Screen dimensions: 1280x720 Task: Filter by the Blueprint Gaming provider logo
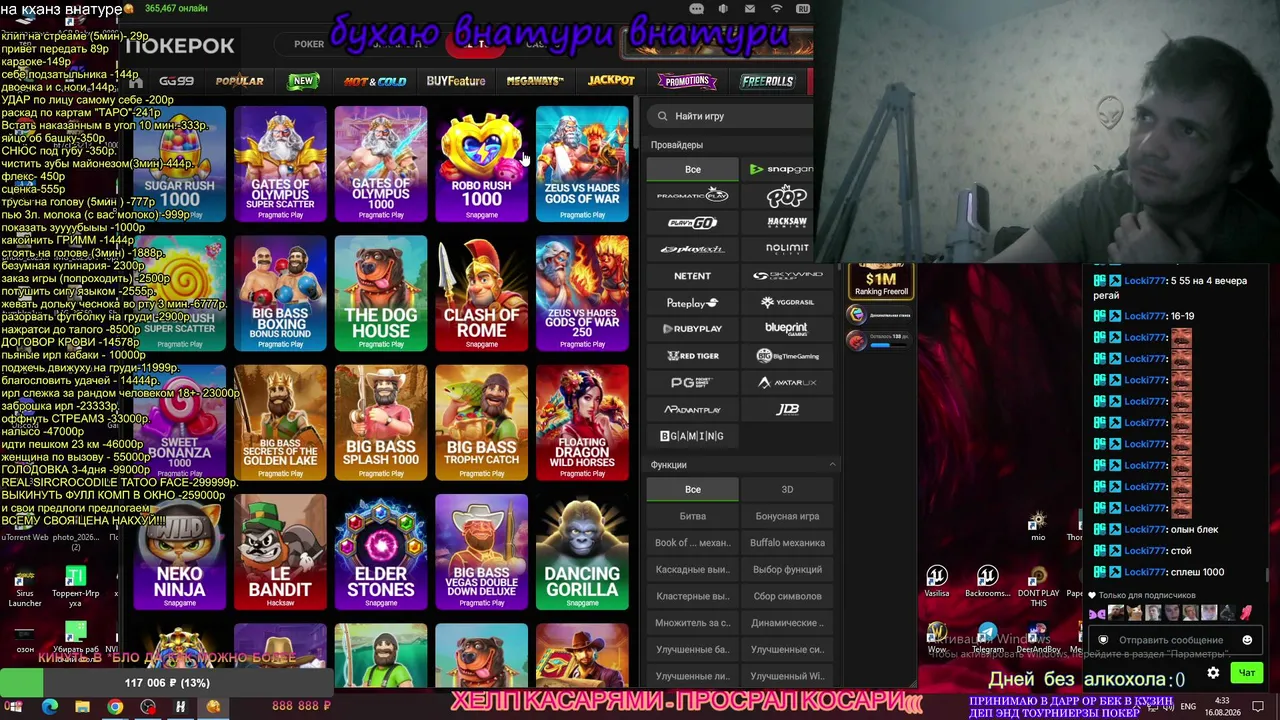click(x=786, y=328)
